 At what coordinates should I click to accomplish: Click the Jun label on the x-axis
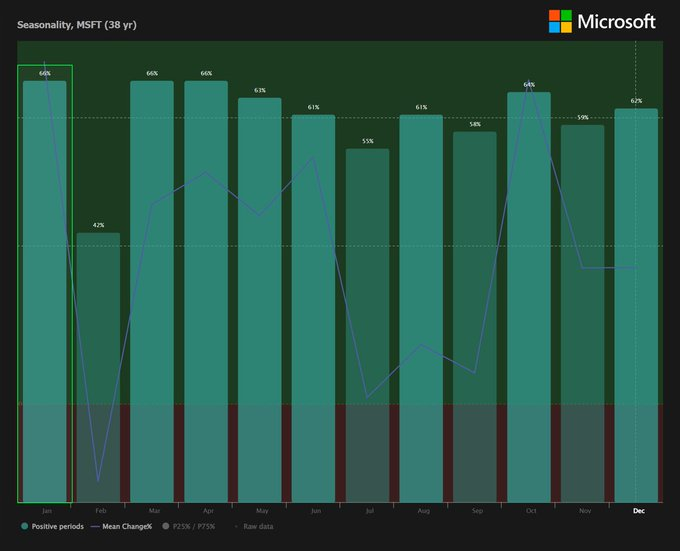coord(315,511)
